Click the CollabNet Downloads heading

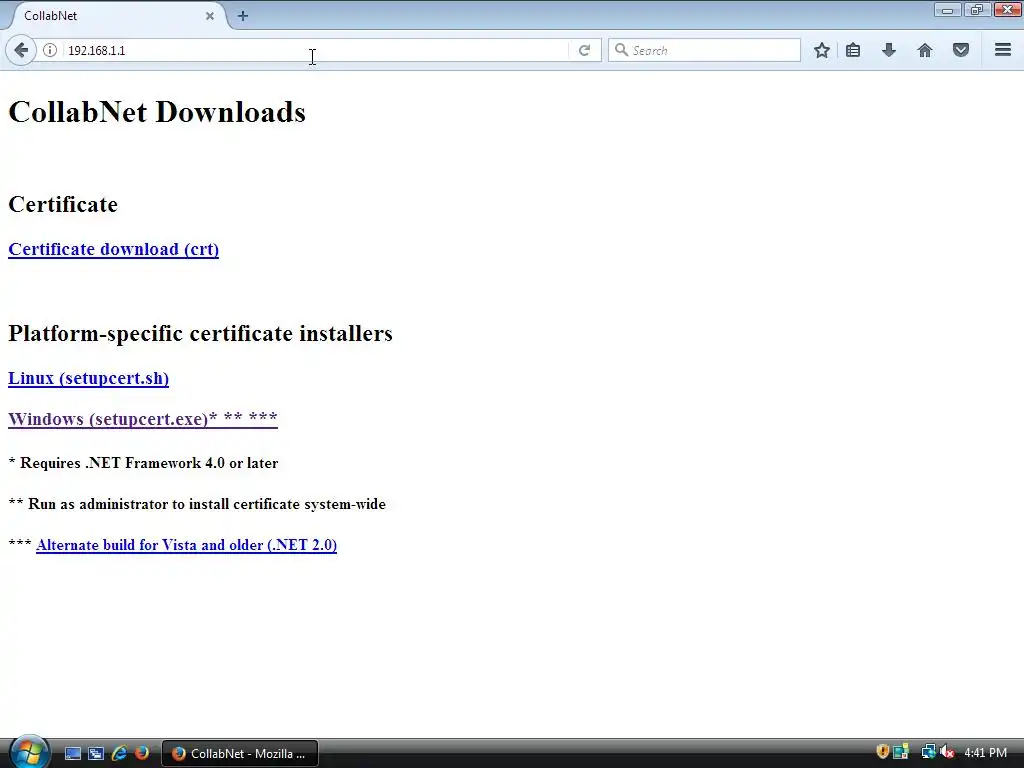157,112
